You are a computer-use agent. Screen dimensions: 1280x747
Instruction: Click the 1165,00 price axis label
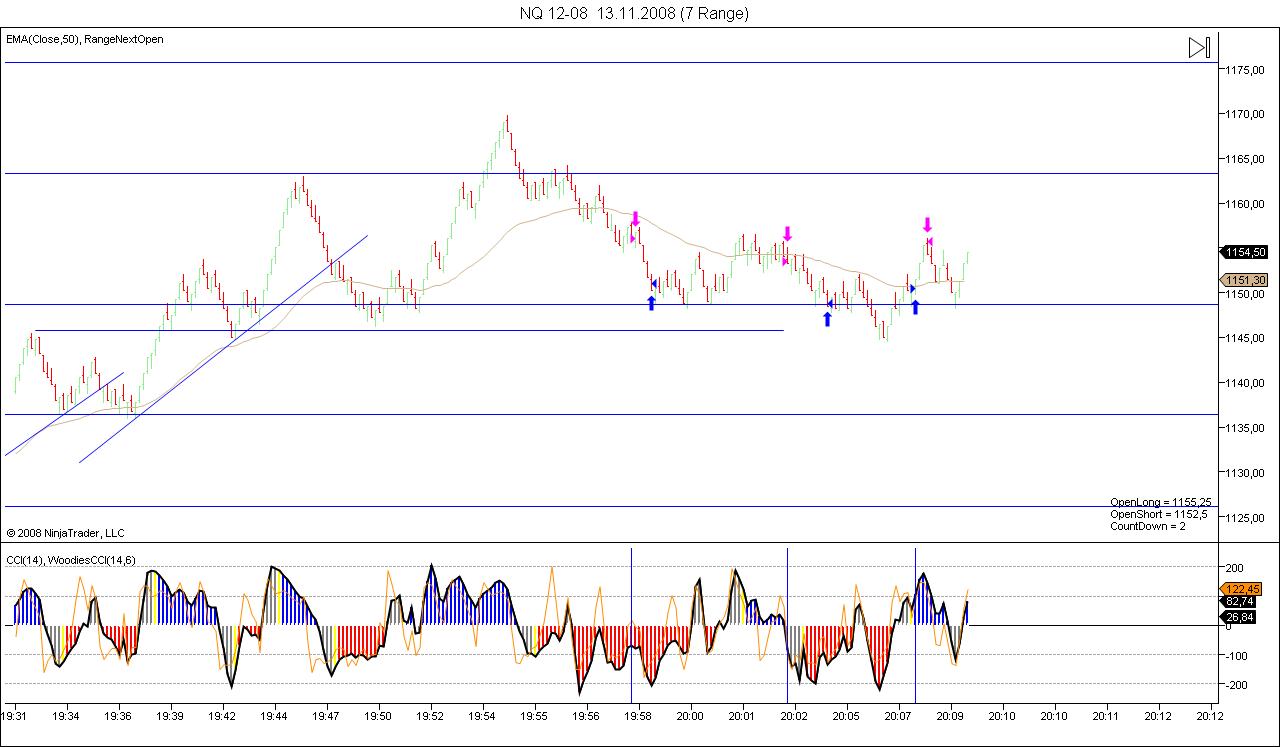(x=1247, y=159)
